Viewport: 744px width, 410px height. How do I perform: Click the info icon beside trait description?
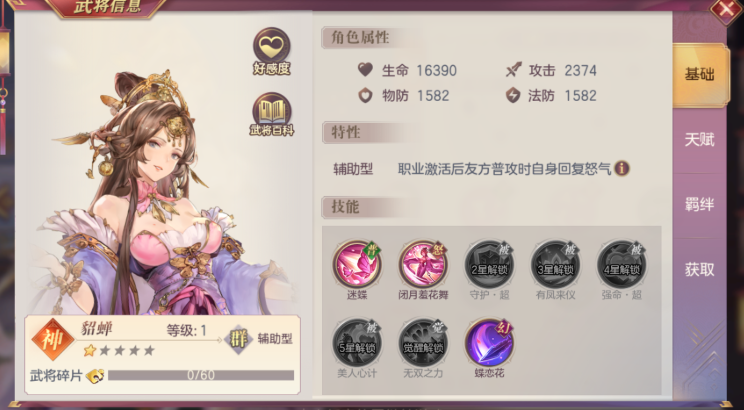(x=622, y=168)
